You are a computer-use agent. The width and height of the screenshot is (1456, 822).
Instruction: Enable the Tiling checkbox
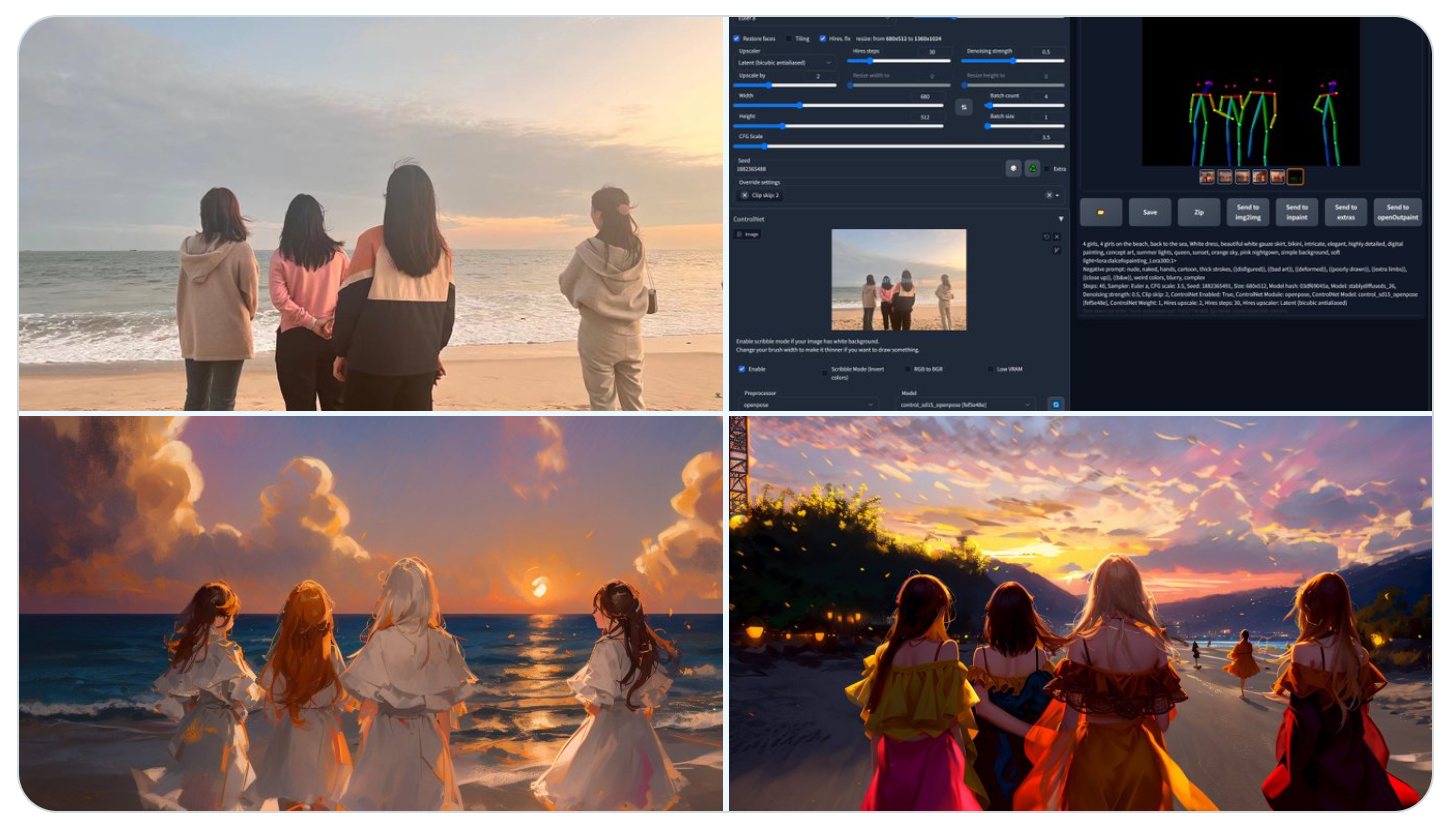pos(788,38)
